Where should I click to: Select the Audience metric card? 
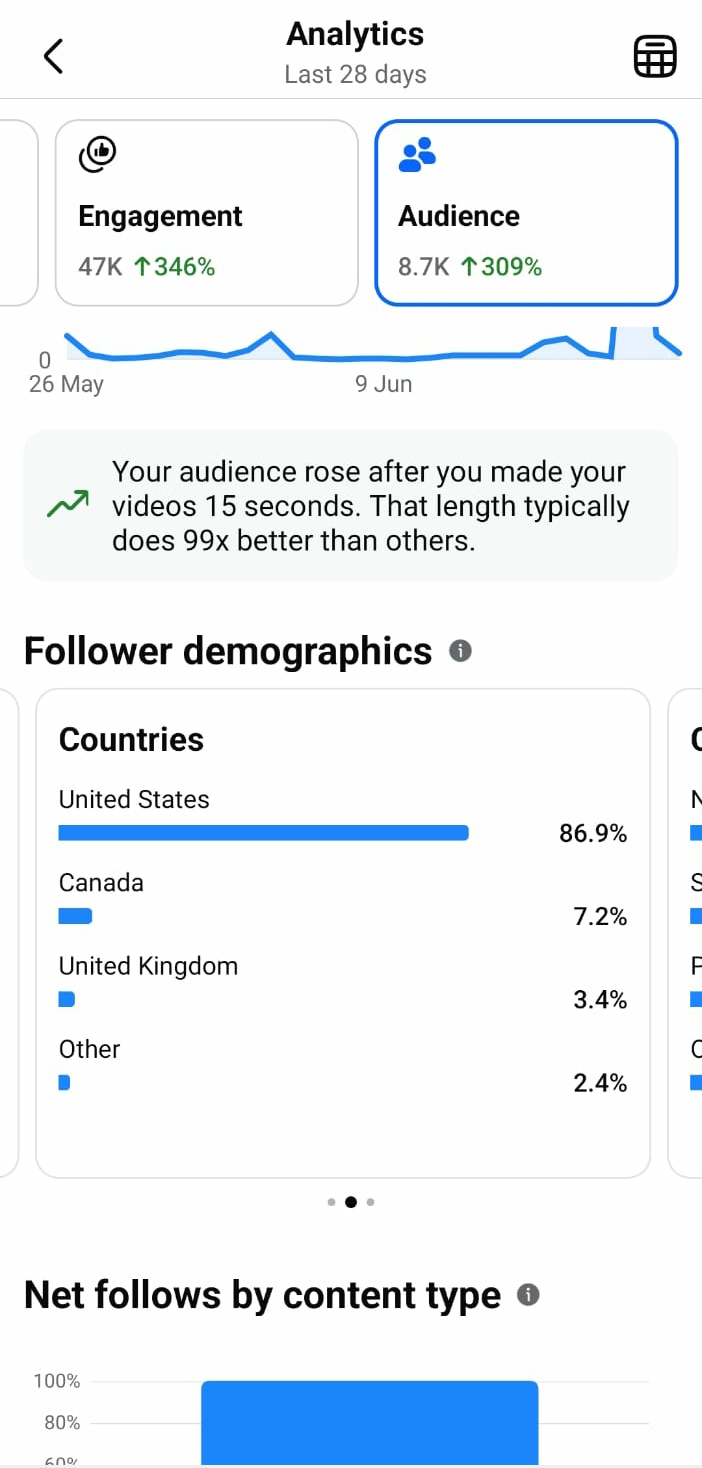click(526, 213)
